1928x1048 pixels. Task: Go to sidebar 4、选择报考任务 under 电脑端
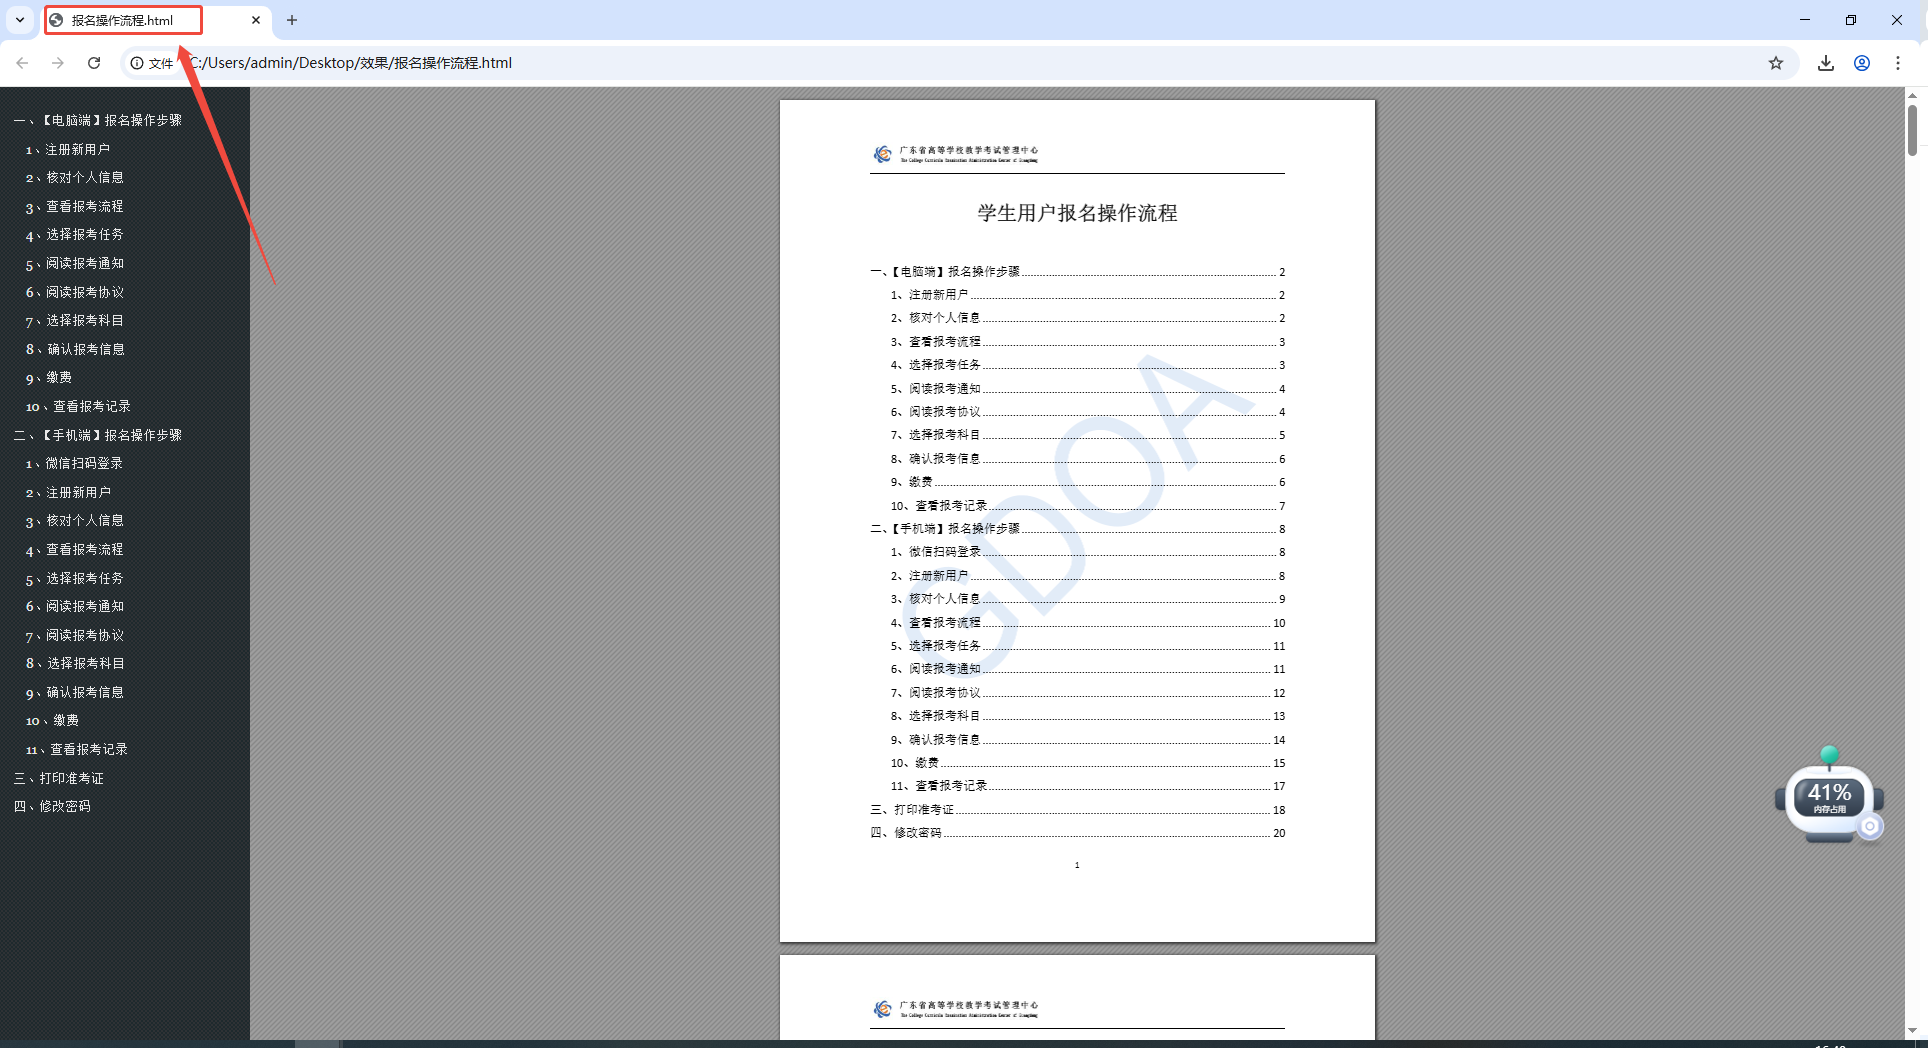click(75, 234)
